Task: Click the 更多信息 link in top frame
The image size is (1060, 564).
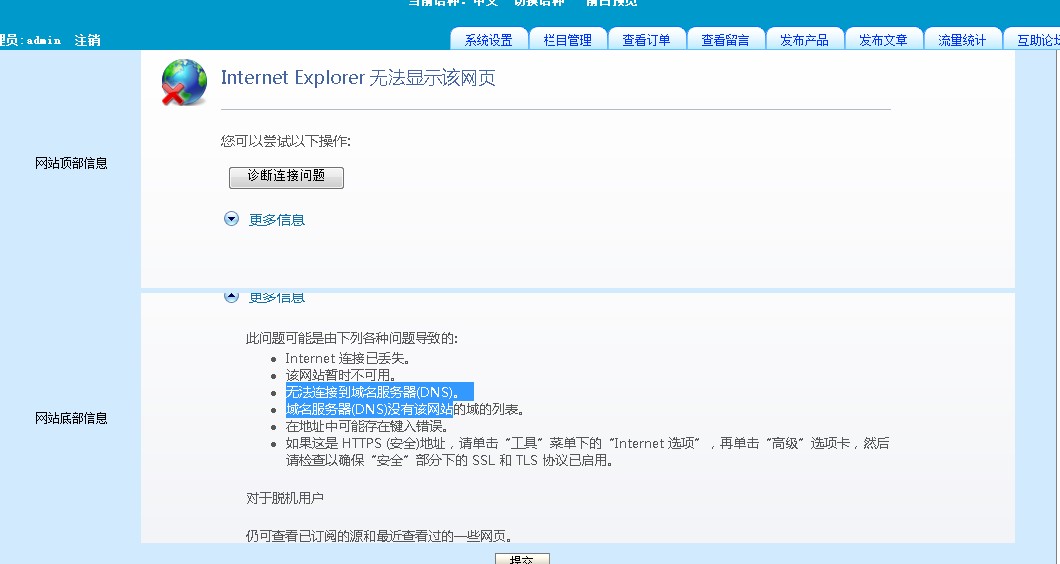Action: tap(277, 220)
